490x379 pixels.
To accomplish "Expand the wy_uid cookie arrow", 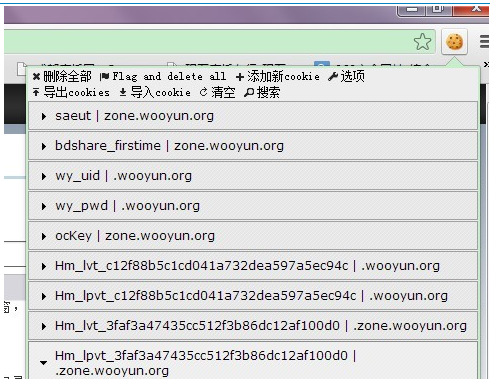I will [44, 176].
